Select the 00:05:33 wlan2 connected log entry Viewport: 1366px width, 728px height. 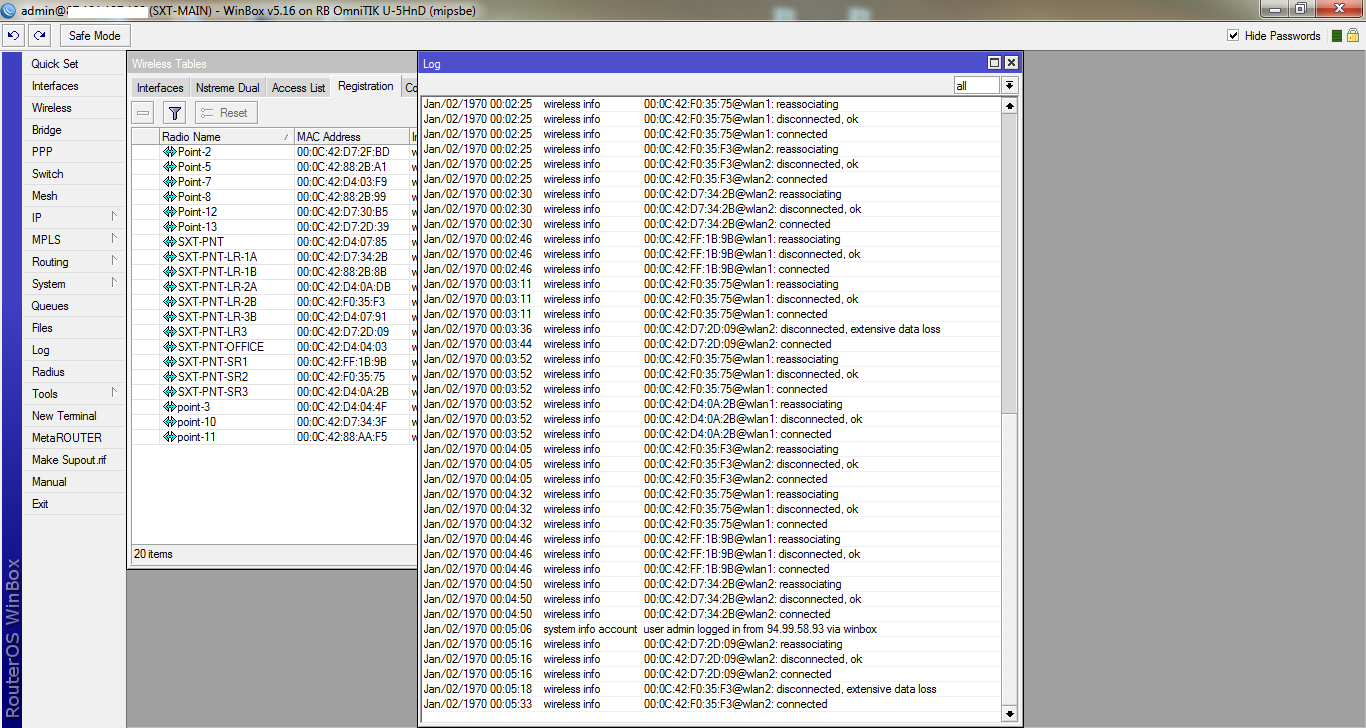pos(710,704)
